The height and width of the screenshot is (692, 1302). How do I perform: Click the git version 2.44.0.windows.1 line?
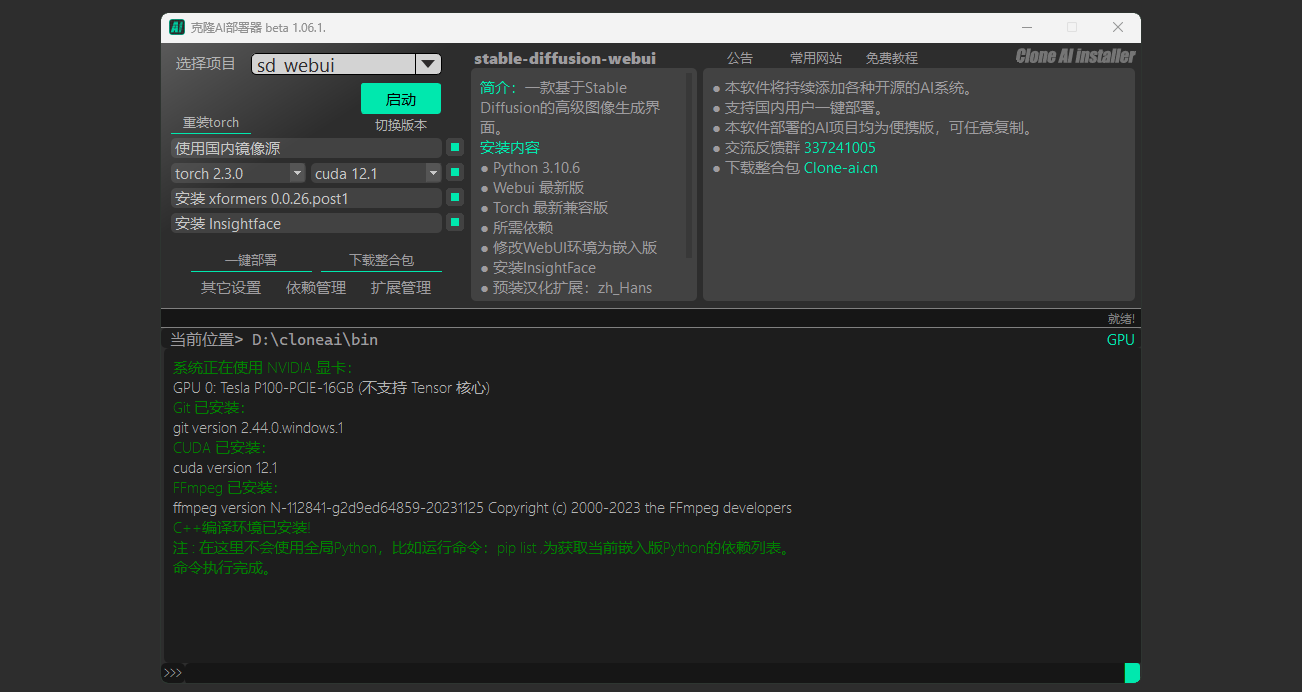tap(258, 428)
